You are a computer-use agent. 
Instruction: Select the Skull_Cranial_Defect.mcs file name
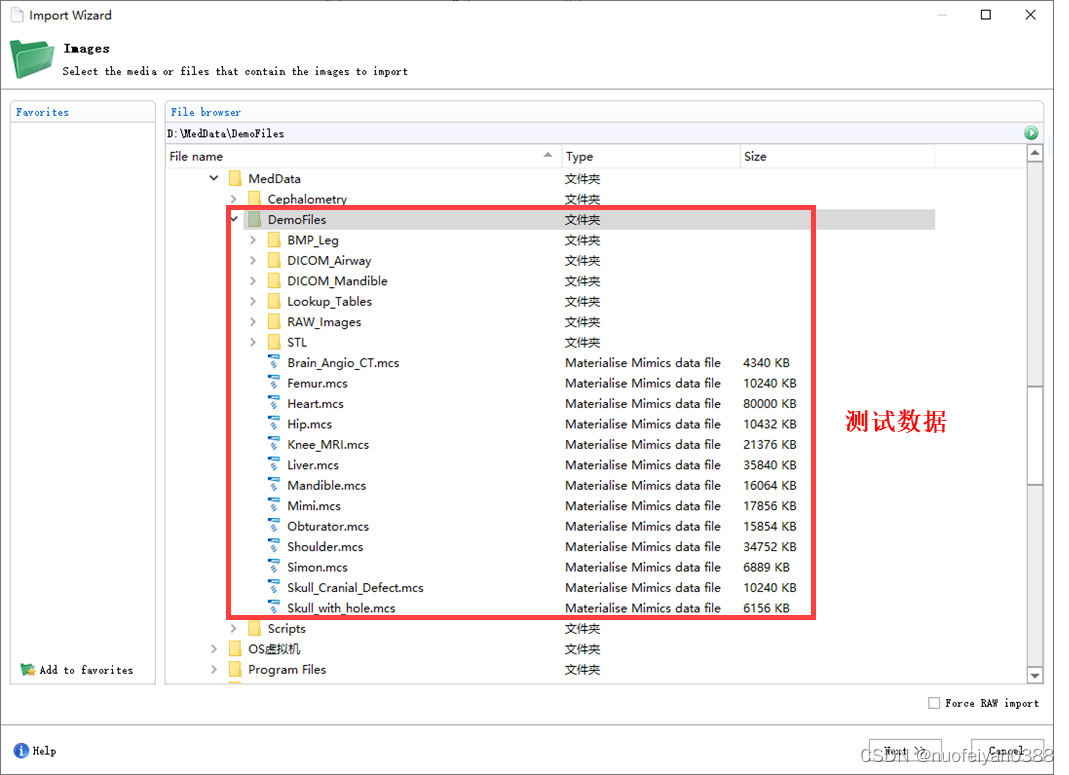coord(355,588)
